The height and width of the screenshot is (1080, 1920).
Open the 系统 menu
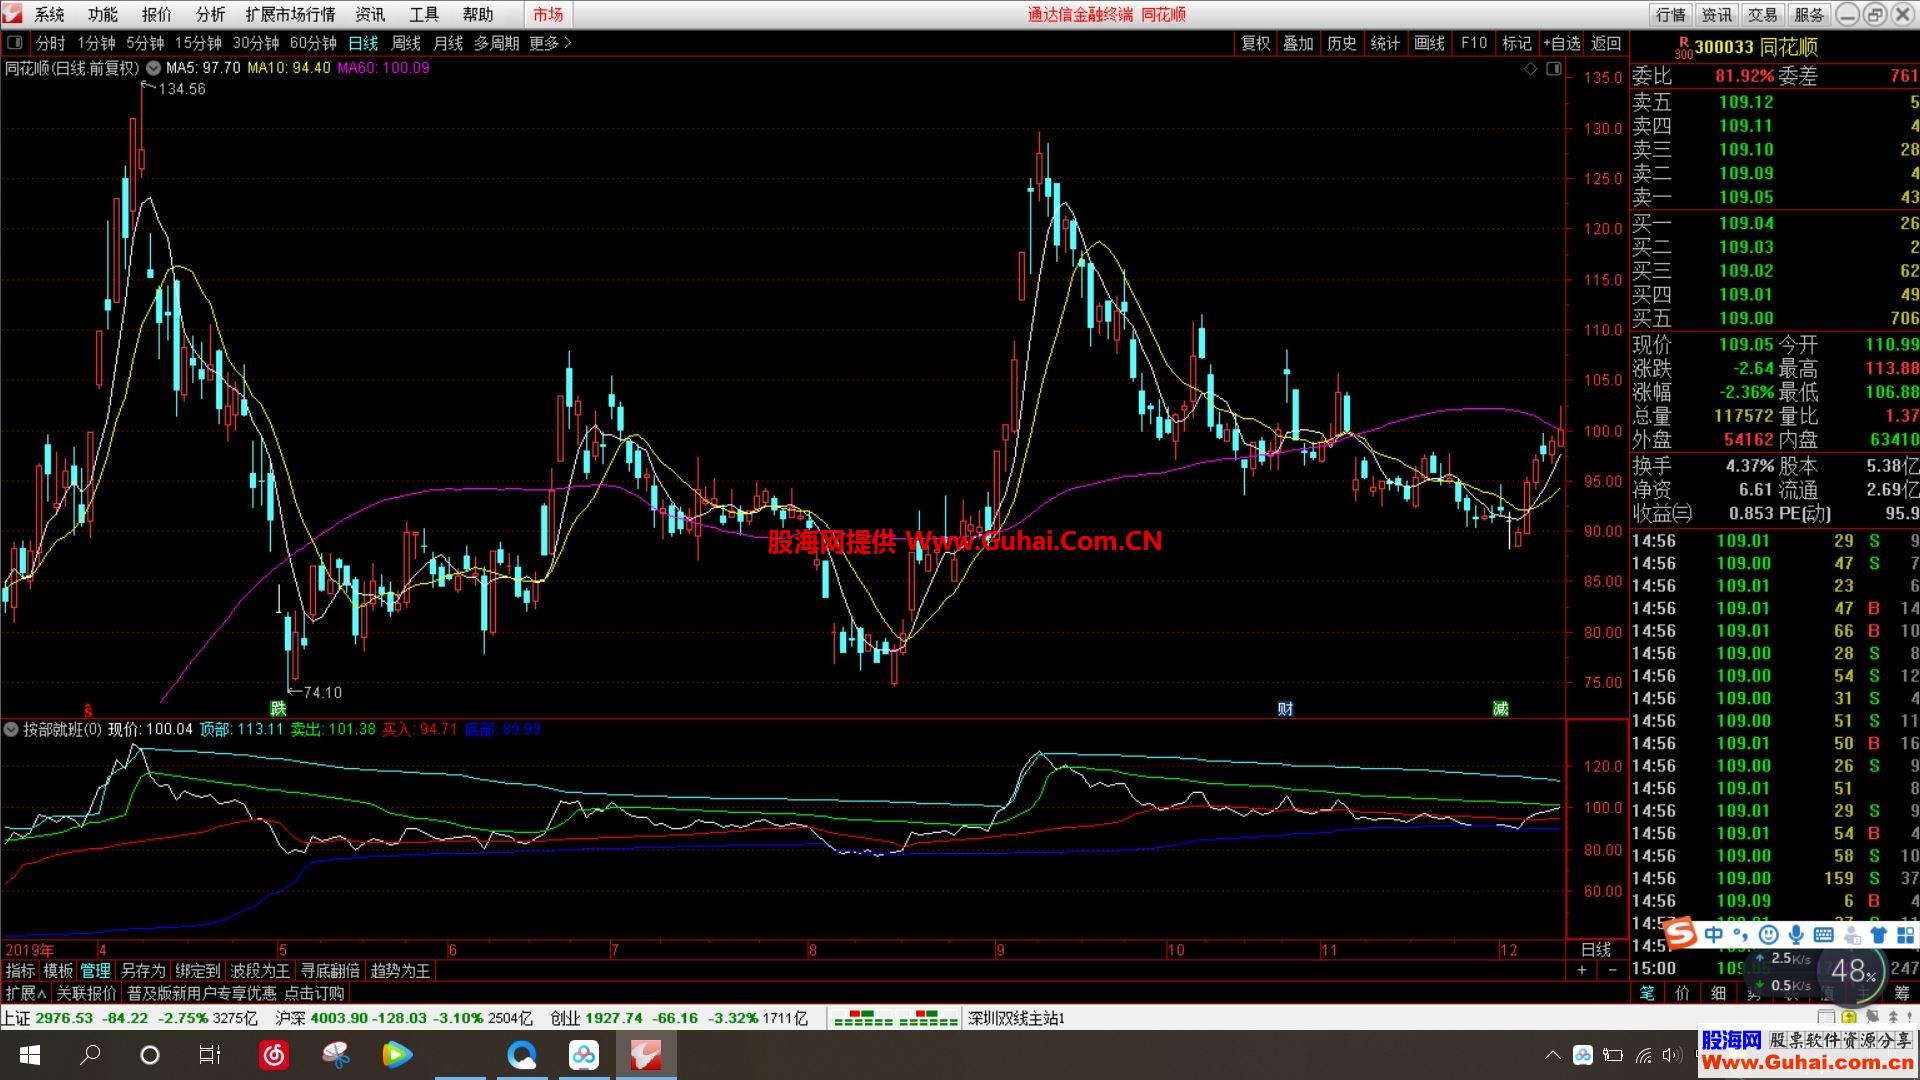click(49, 14)
